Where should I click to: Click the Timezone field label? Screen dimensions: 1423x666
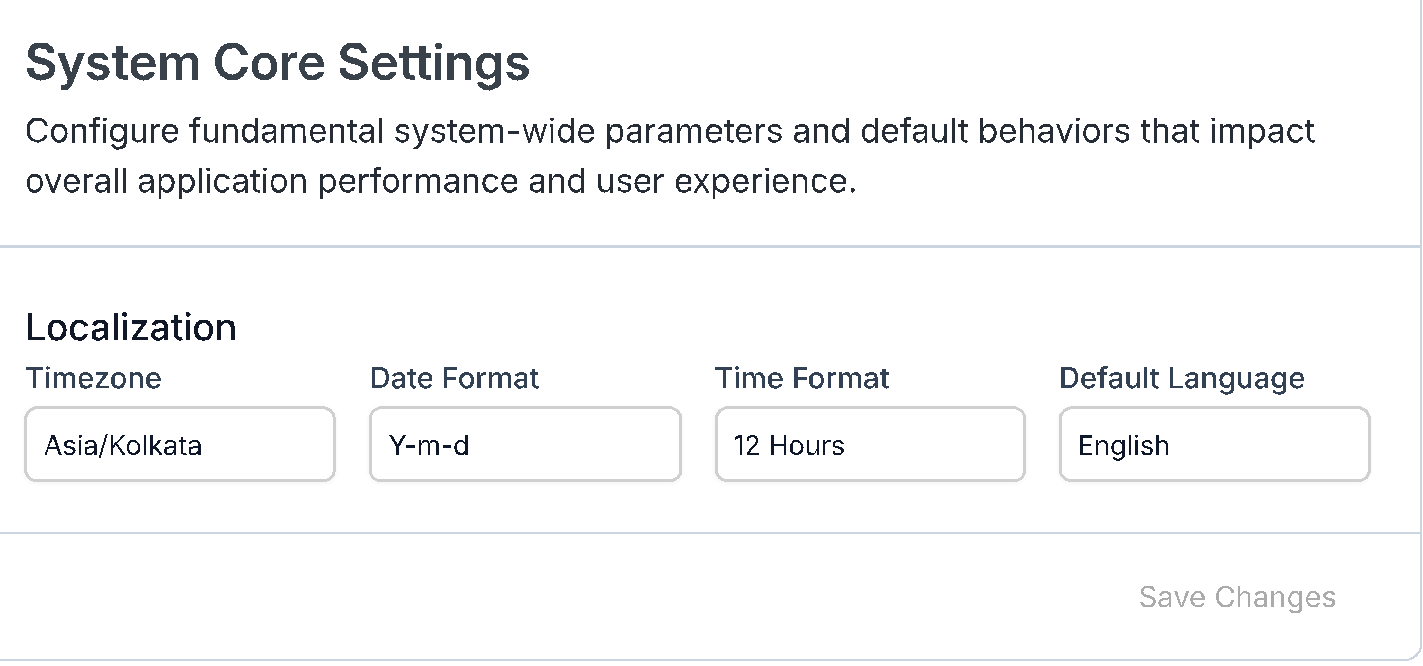coord(93,378)
